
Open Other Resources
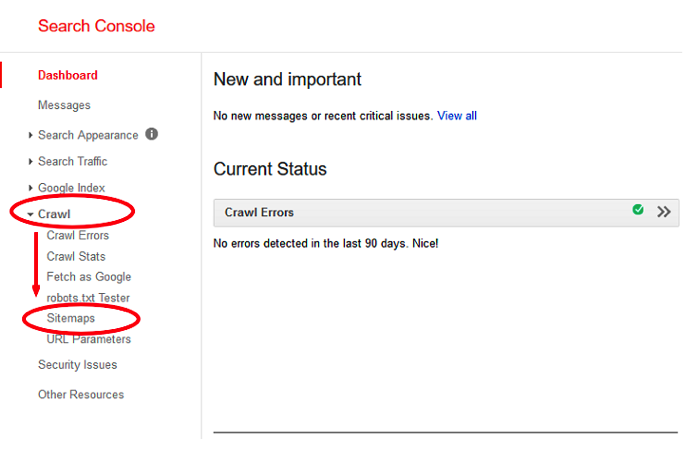click(81, 395)
